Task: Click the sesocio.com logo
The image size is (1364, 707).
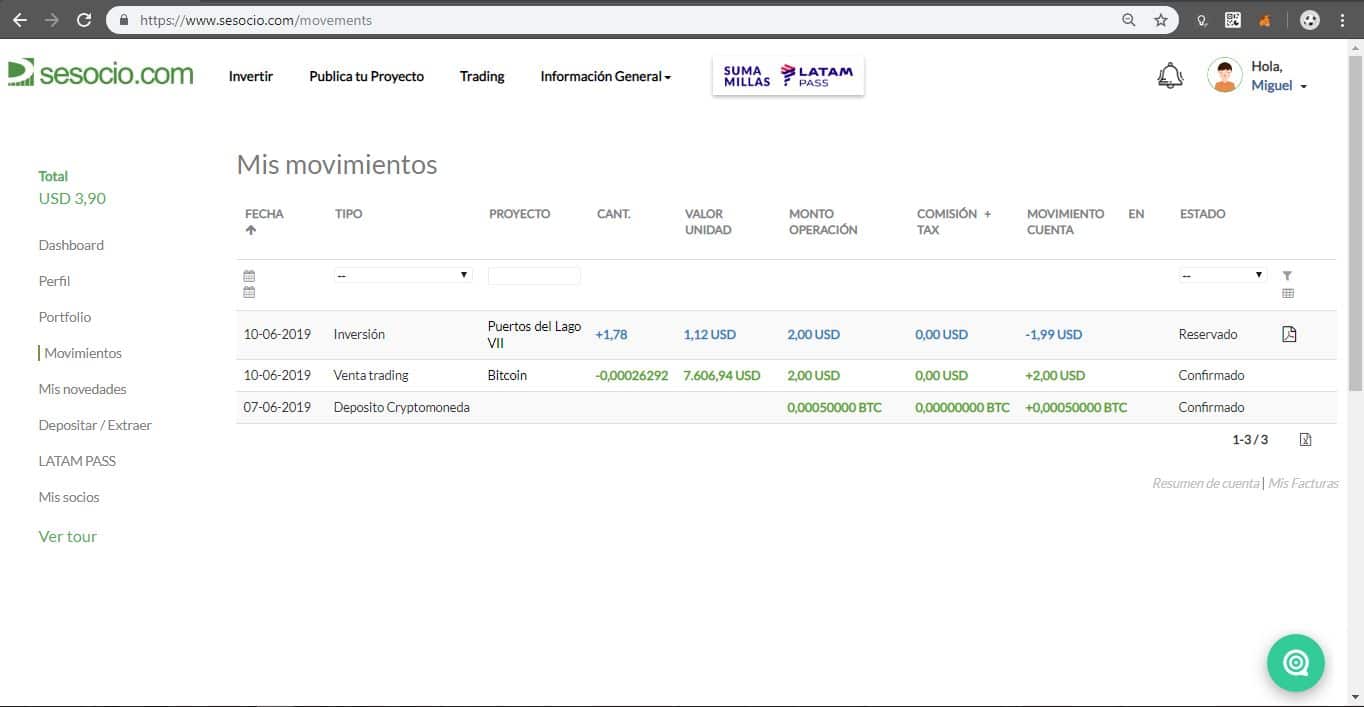Action: point(100,72)
